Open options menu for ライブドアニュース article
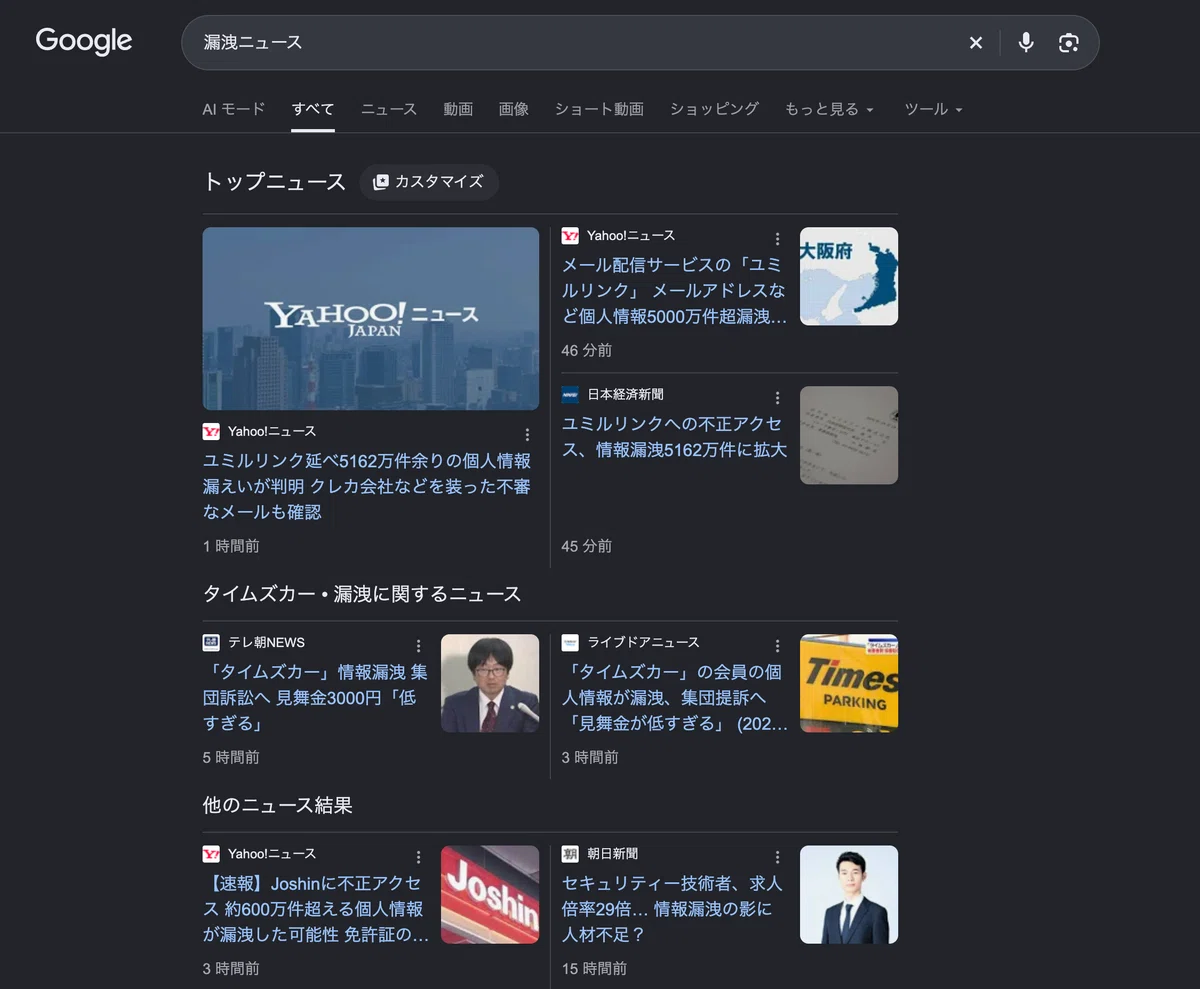 tap(777, 645)
